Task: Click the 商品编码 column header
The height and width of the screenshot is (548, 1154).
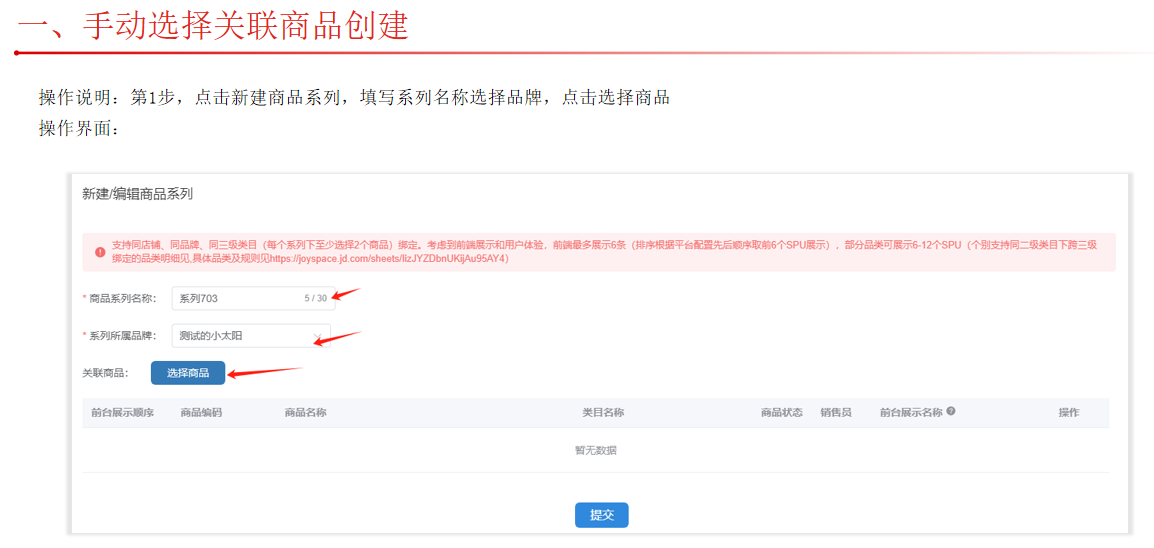Action: 201,412
